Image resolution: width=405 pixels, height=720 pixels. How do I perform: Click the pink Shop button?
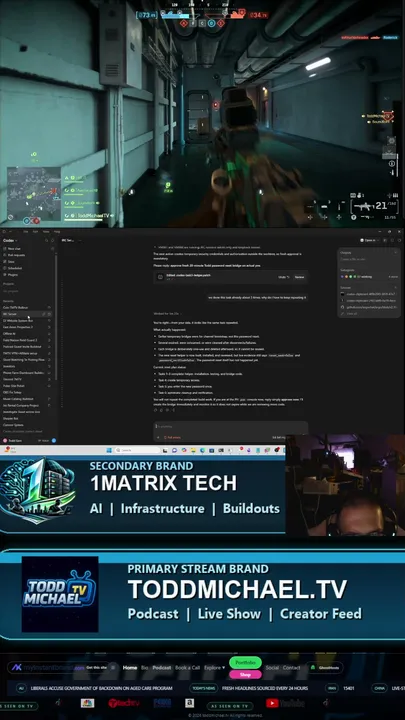(245, 675)
